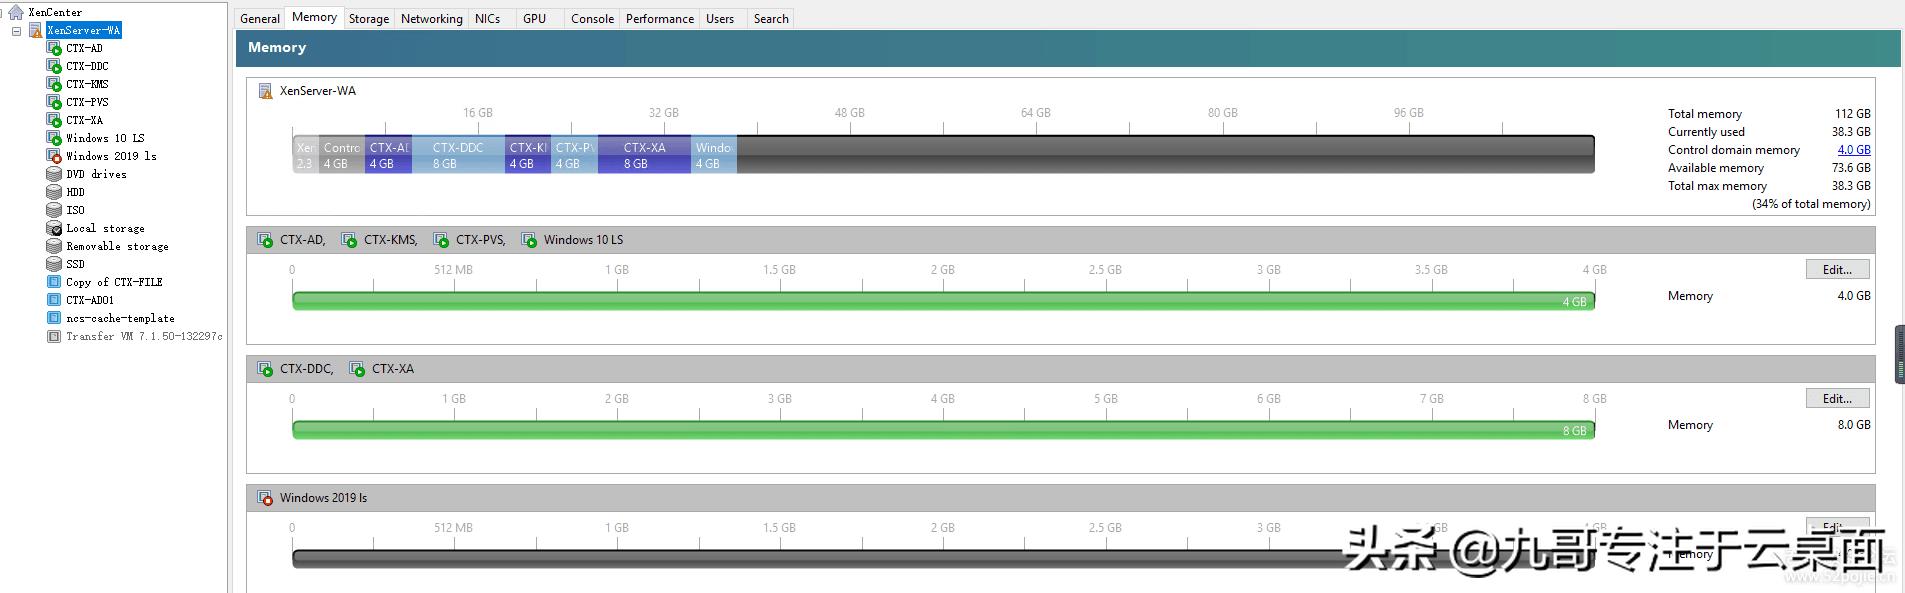This screenshot has height=593, width=1905.
Task: Click the XenServer-WA host icon in tree
Action: (x=35, y=30)
